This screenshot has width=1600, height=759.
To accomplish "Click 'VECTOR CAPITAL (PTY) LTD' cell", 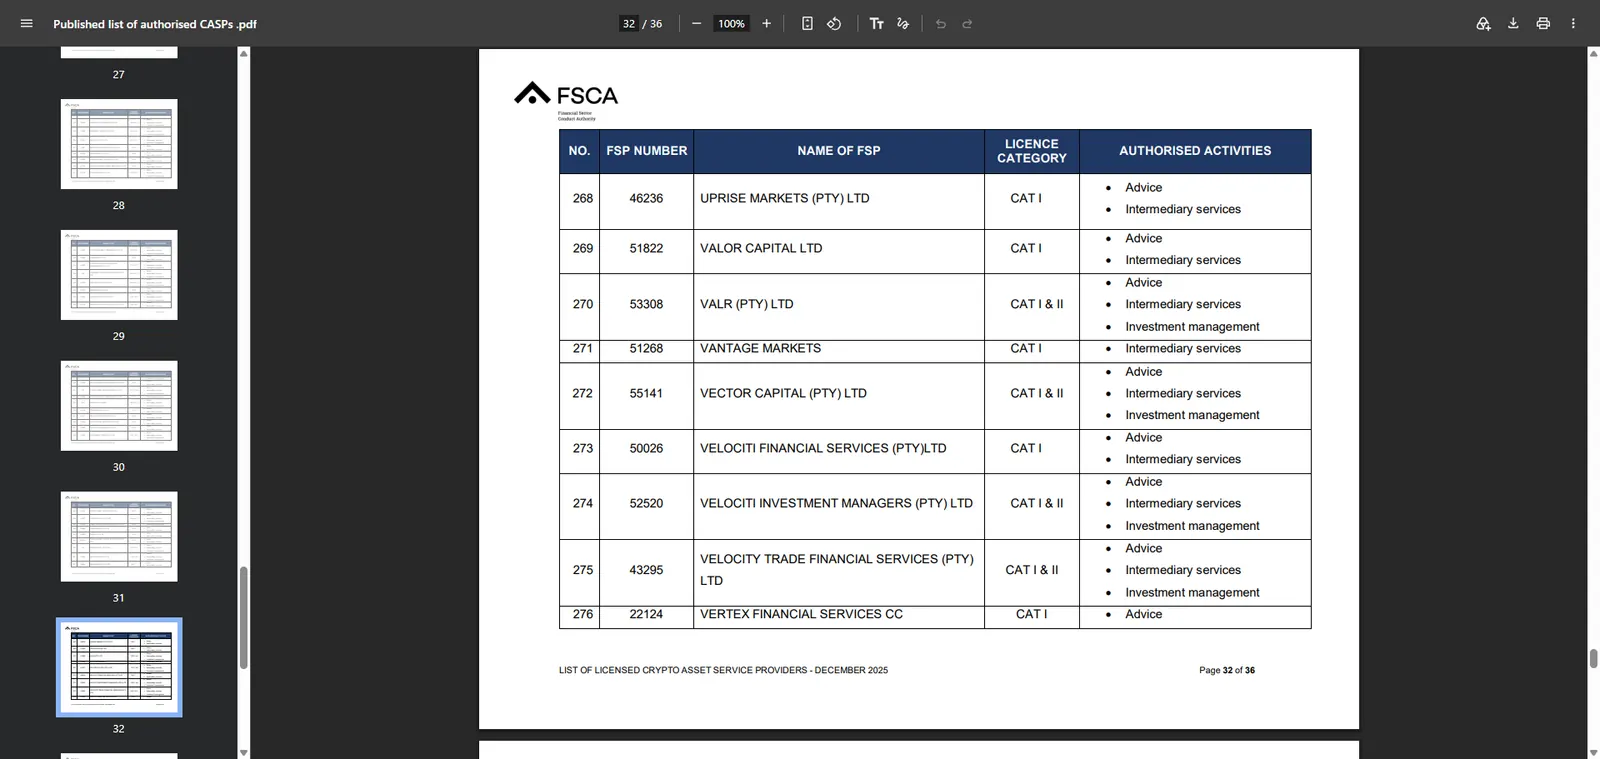I will coord(838,396).
